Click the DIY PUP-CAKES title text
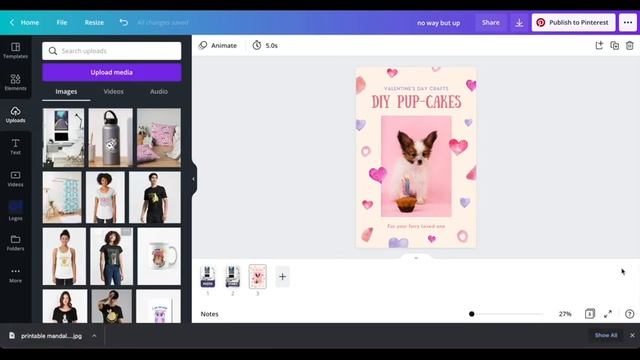This screenshot has width=640, height=360. click(416, 102)
